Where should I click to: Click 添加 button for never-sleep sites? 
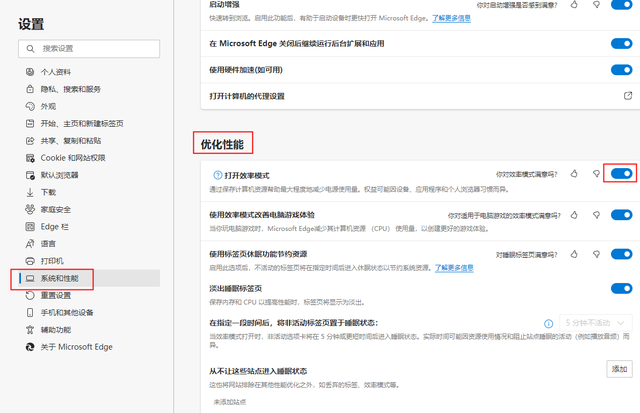(619, 369)
